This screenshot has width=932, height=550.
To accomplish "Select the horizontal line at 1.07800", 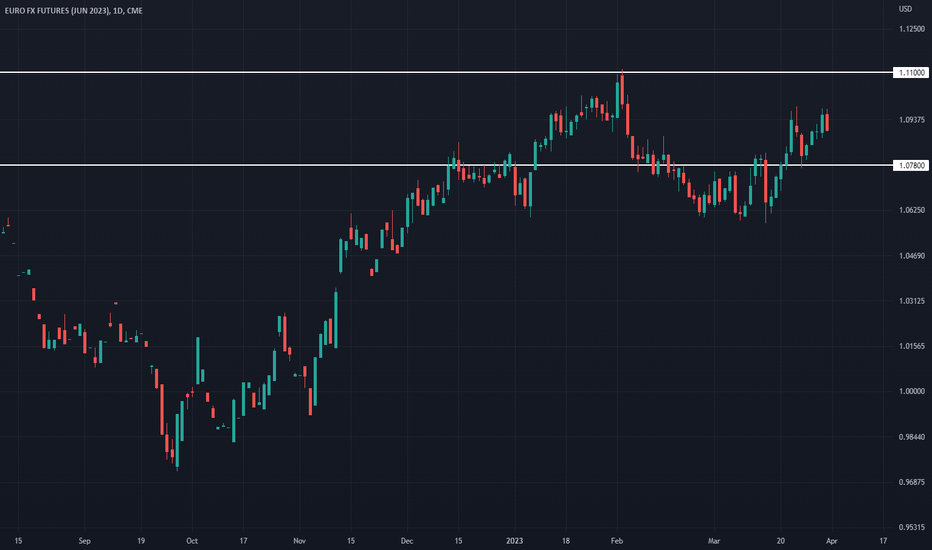I will [446, 165].
